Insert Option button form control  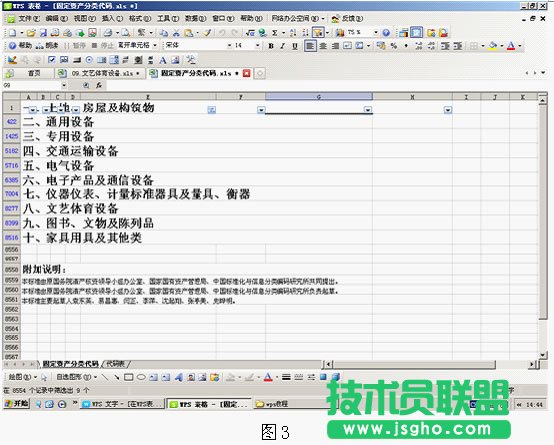tap(89, 60)
